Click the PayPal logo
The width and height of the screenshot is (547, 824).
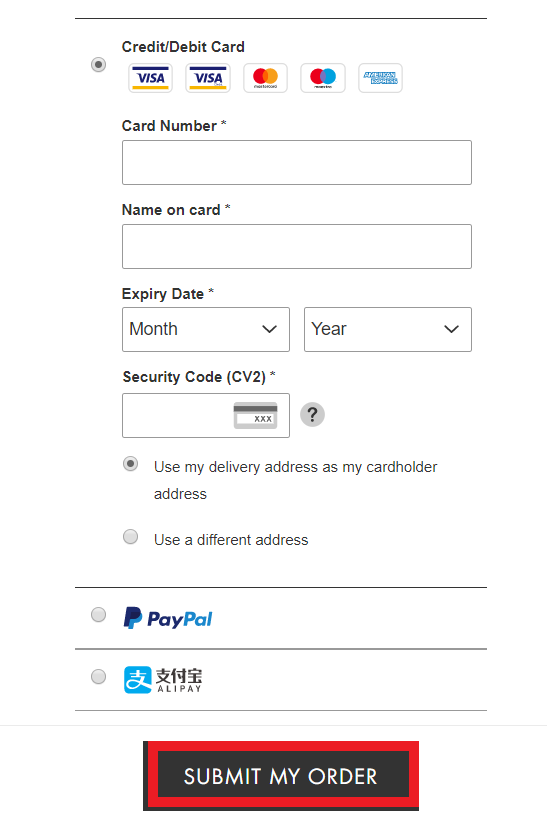[x=168, y=619]
